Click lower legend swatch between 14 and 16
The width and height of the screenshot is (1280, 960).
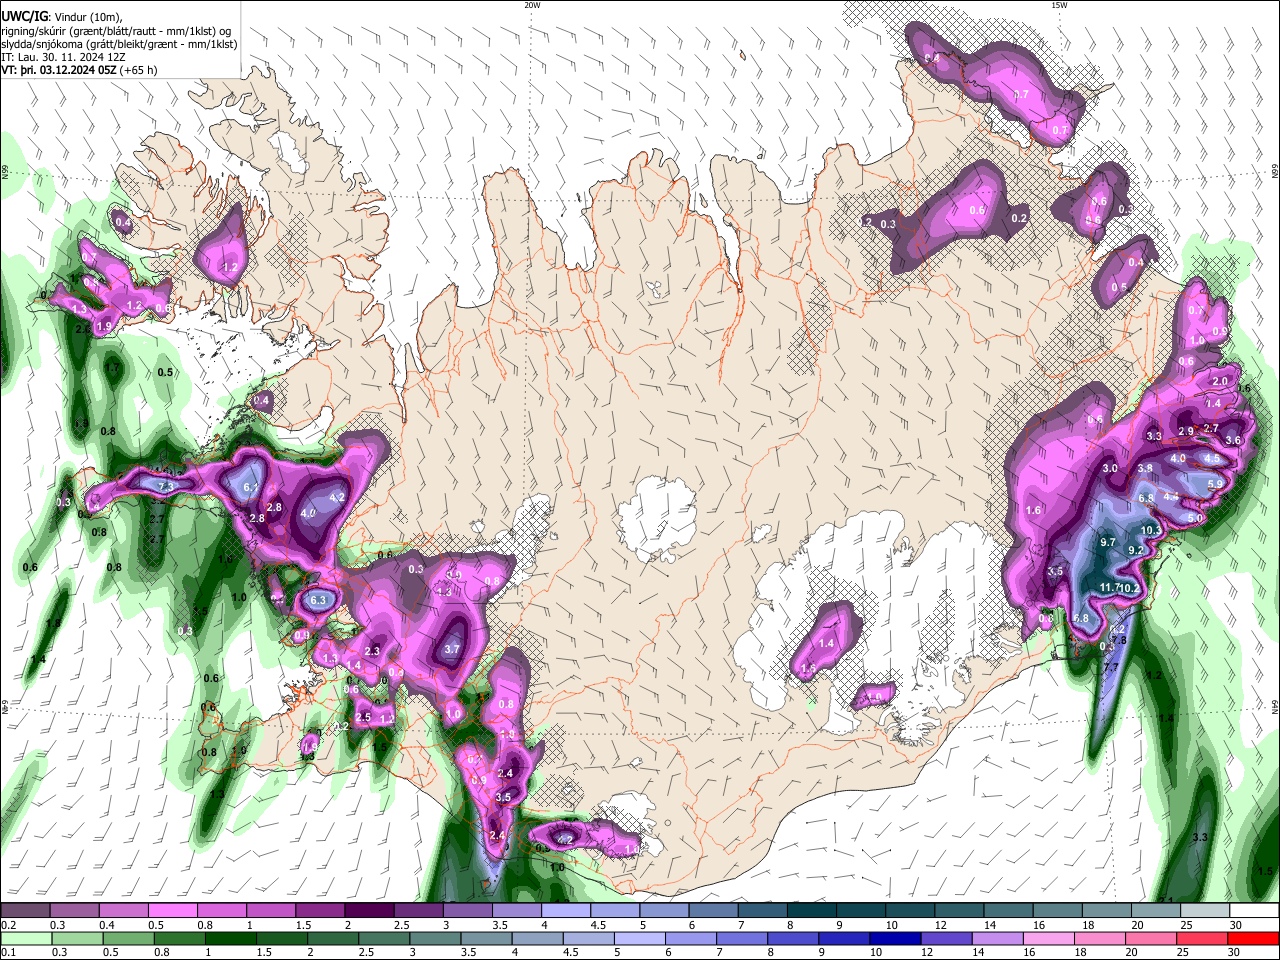coord(1000,939)
